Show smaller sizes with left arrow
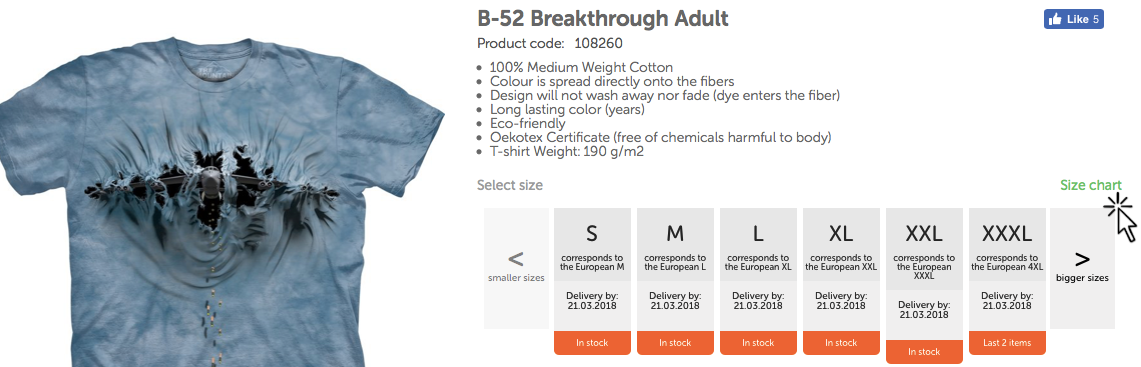Screen dimensions: 1141x367 click(x=516, y=269)
